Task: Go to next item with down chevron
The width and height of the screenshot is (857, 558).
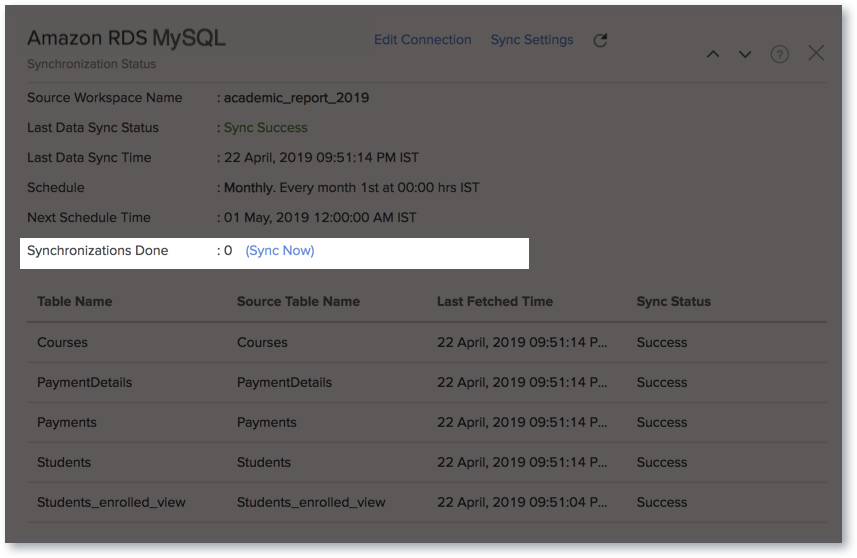Action: click(745, 54)
